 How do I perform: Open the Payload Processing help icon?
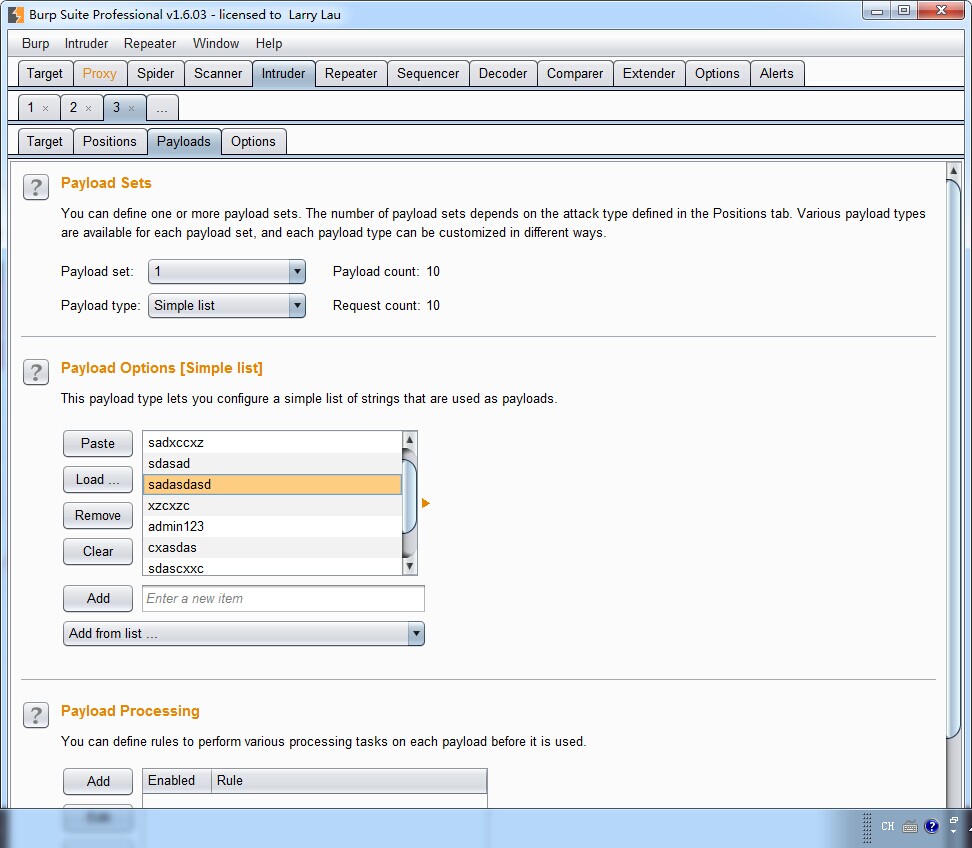click(x=36, y=715)
